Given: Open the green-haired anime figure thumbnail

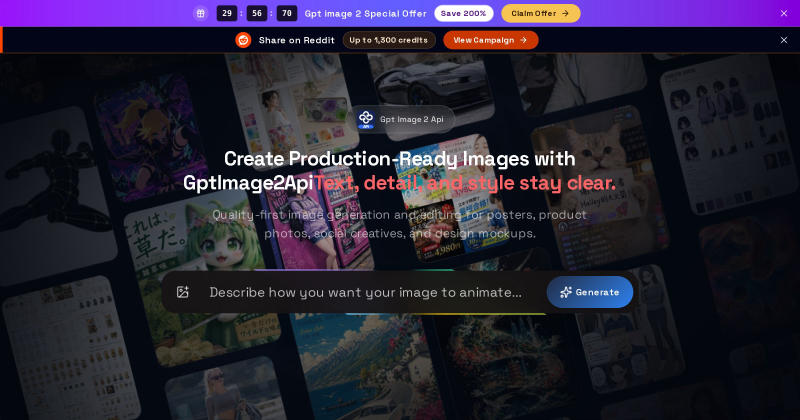Looking at the screenshot, I should pos(202,276).
